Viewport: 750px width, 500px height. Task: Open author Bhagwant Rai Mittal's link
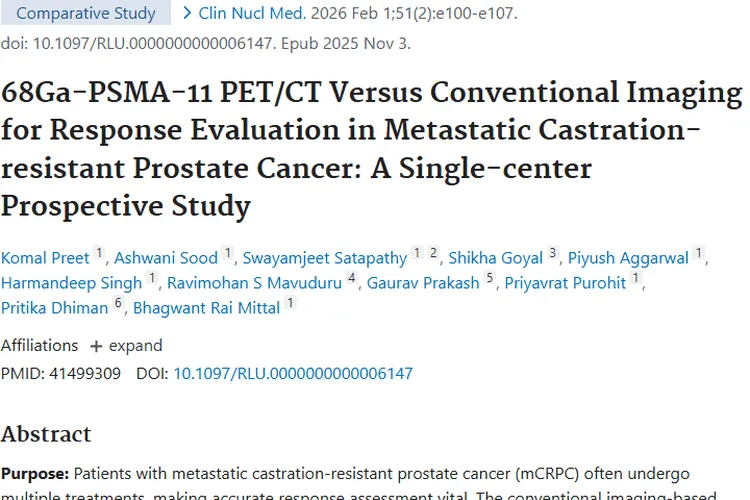[207, 308]
